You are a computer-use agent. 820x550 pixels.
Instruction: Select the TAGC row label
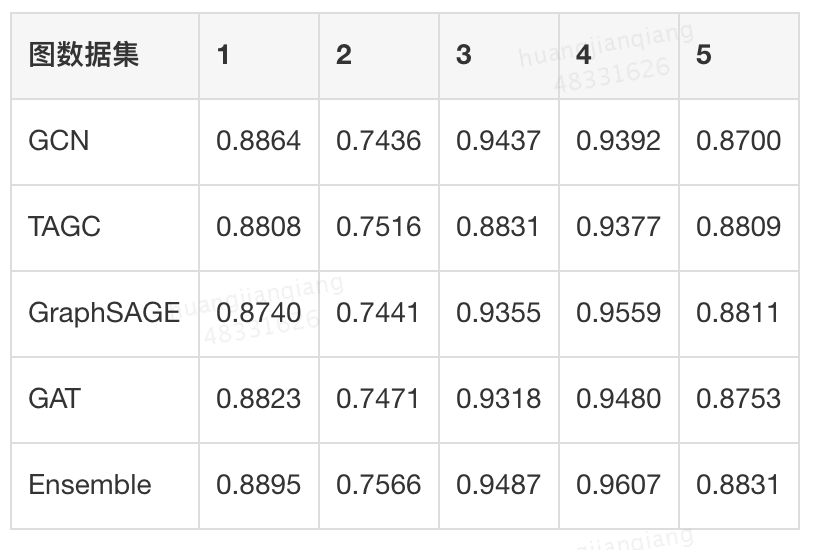point(65,227)
